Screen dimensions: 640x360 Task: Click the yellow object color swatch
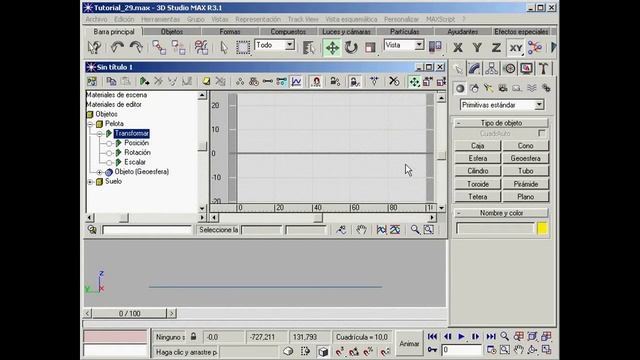pos(542,229)
